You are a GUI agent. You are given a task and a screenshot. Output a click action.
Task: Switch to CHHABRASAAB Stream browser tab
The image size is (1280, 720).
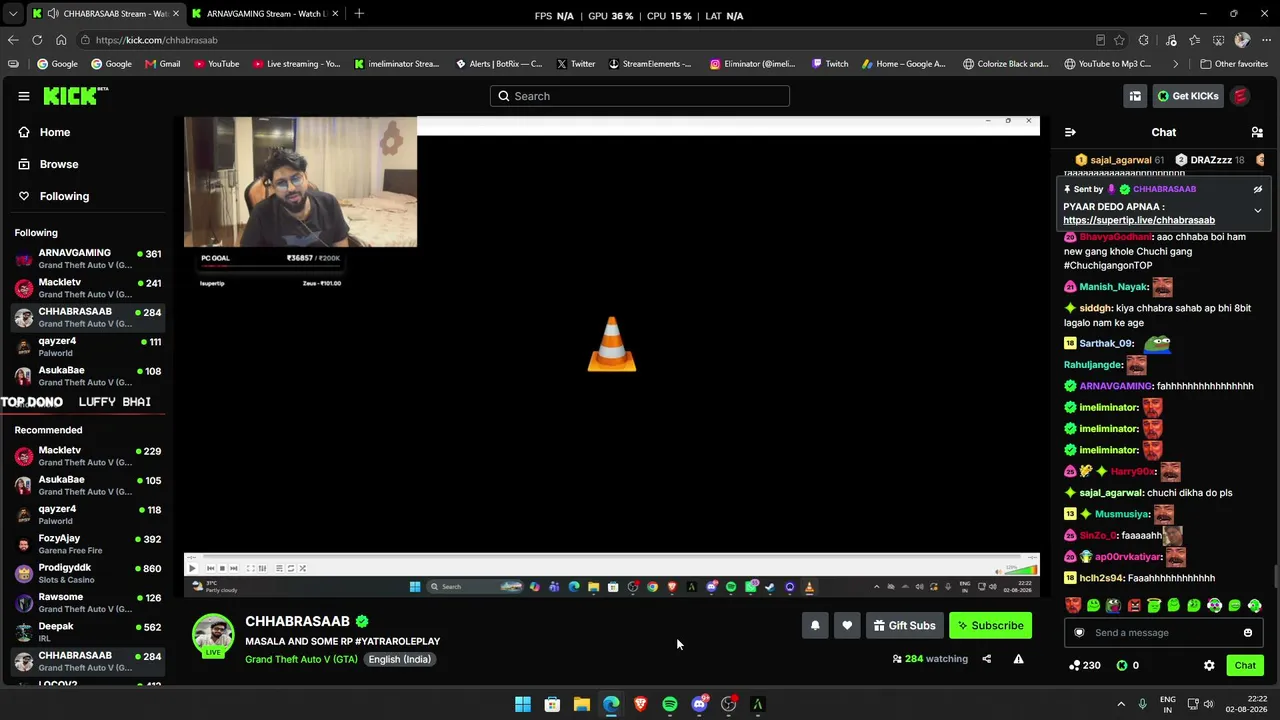click(x=105, y=14)
